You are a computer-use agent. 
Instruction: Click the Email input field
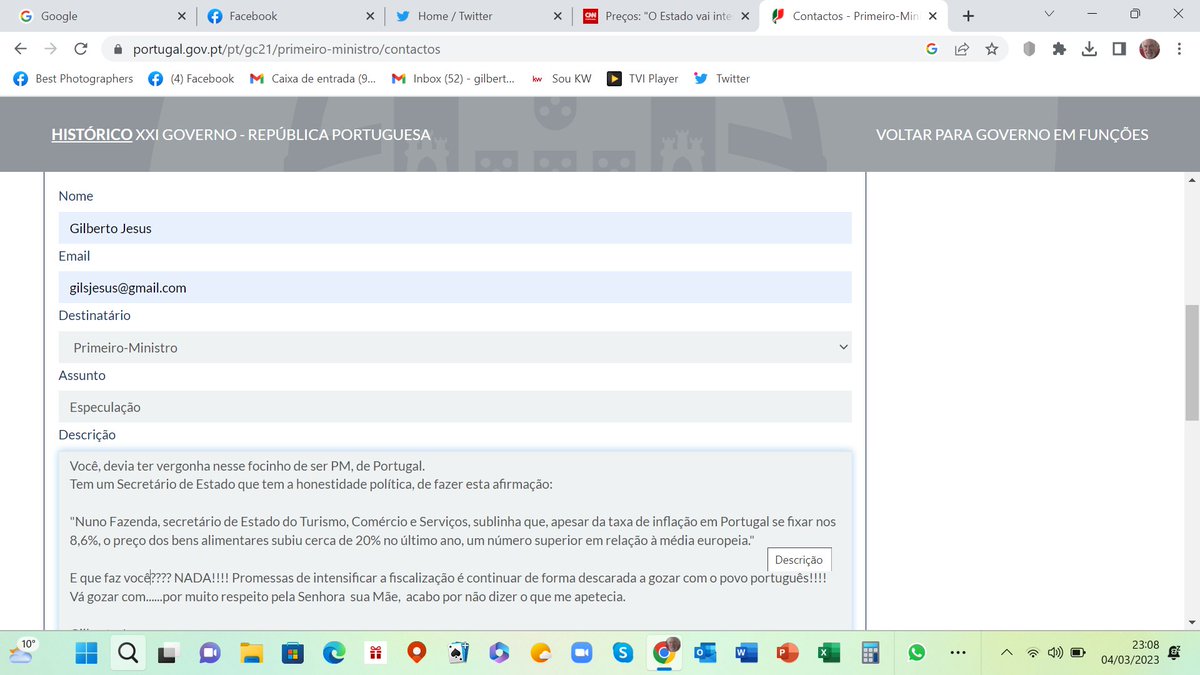click(x=455, y=288)
